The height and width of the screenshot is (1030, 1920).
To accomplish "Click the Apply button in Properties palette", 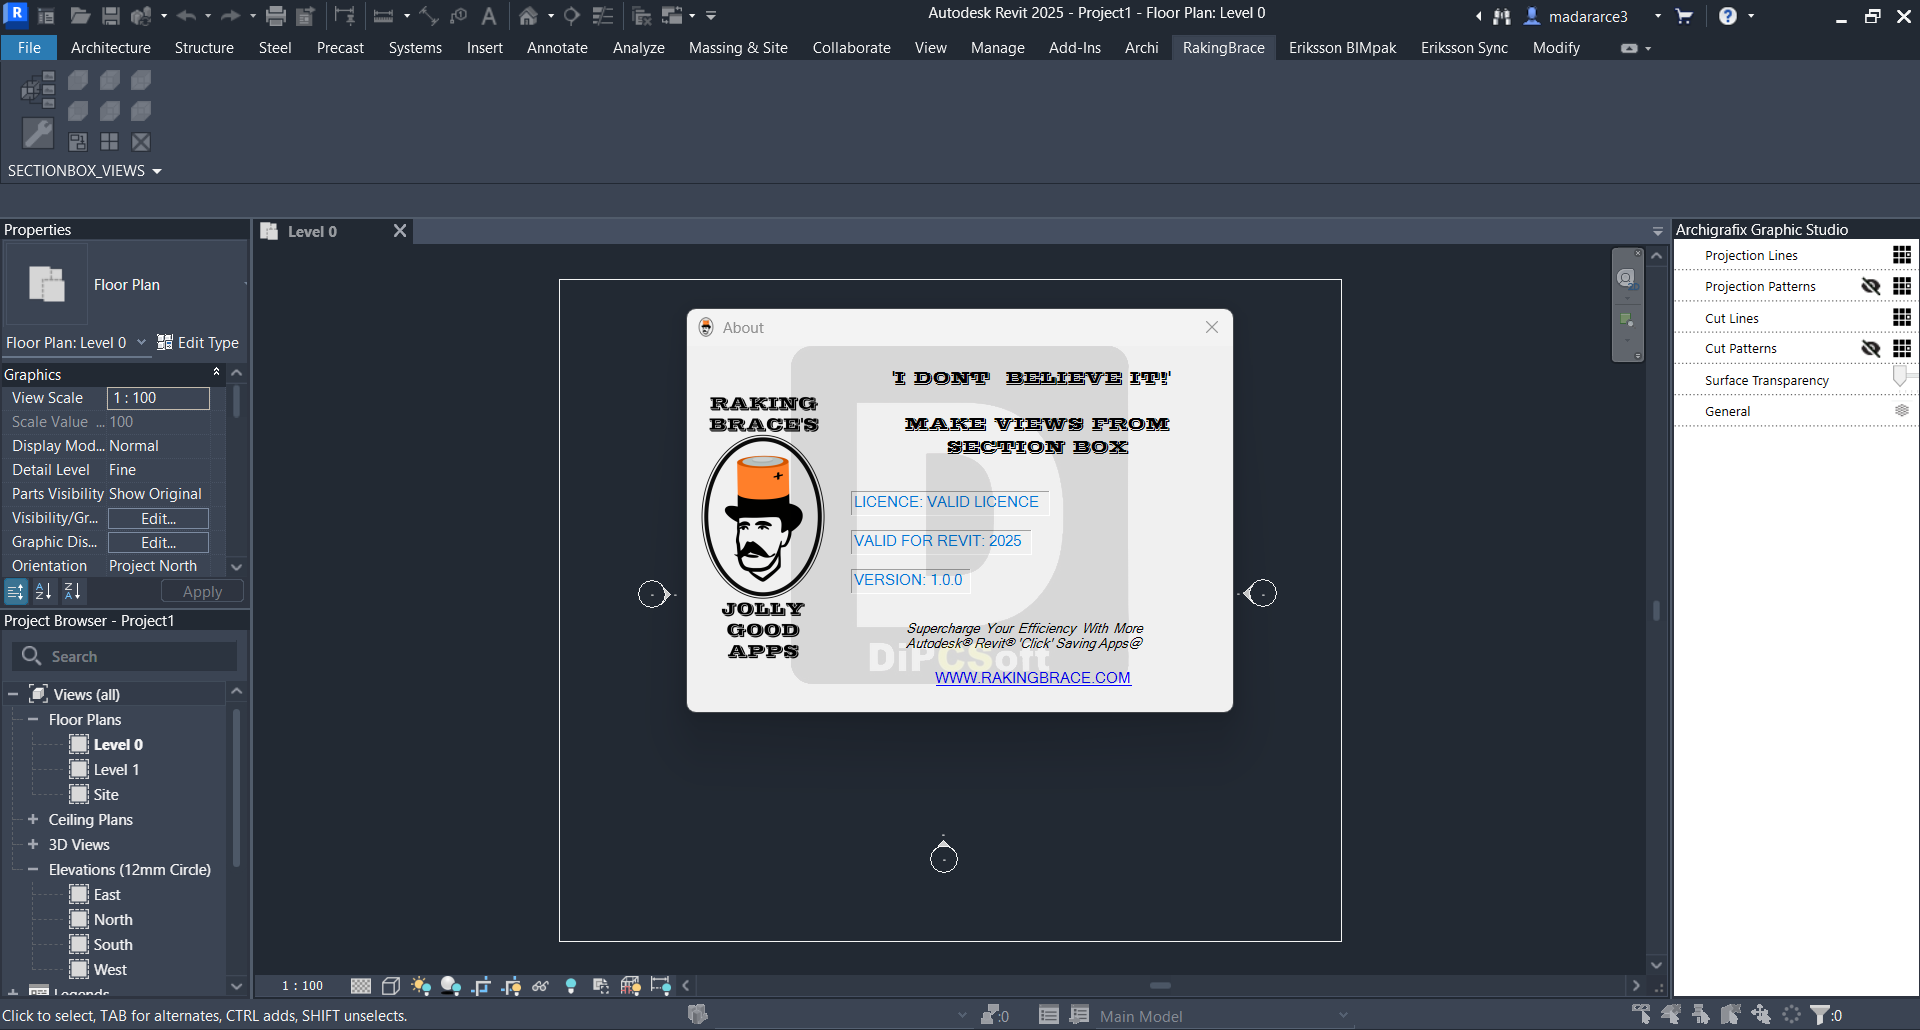I will coord(202,591).
